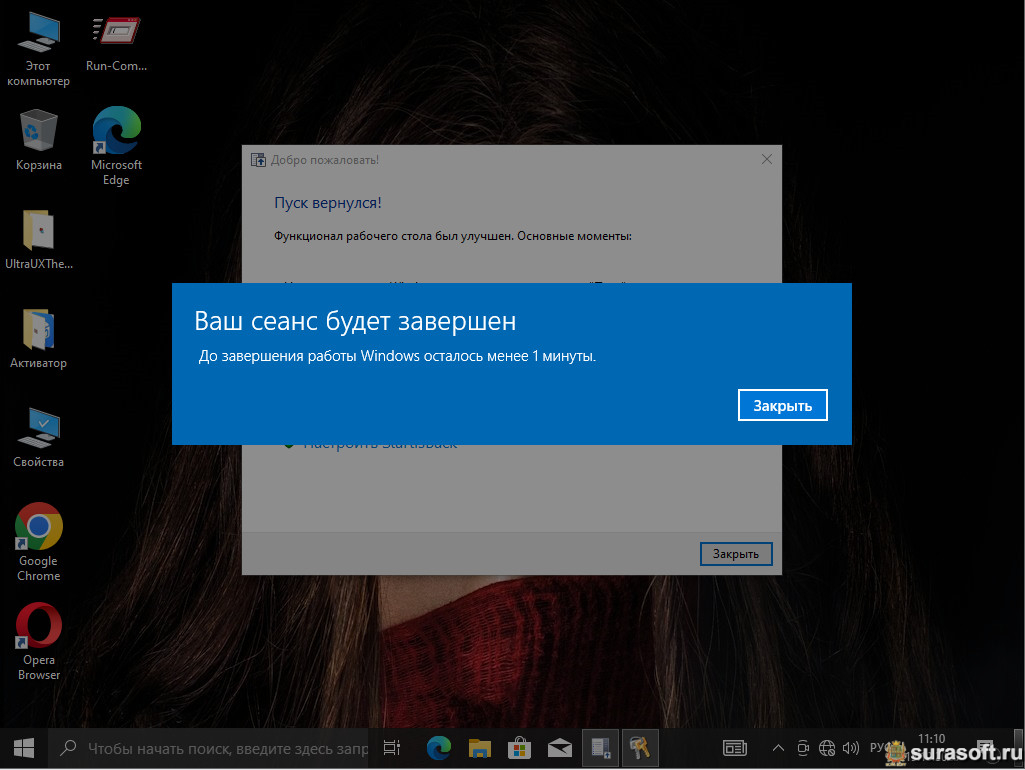Viewport: 1025px width, 770px height.
Task: Open File Explorer from the taskbar
Action: [x=480, y=747]
